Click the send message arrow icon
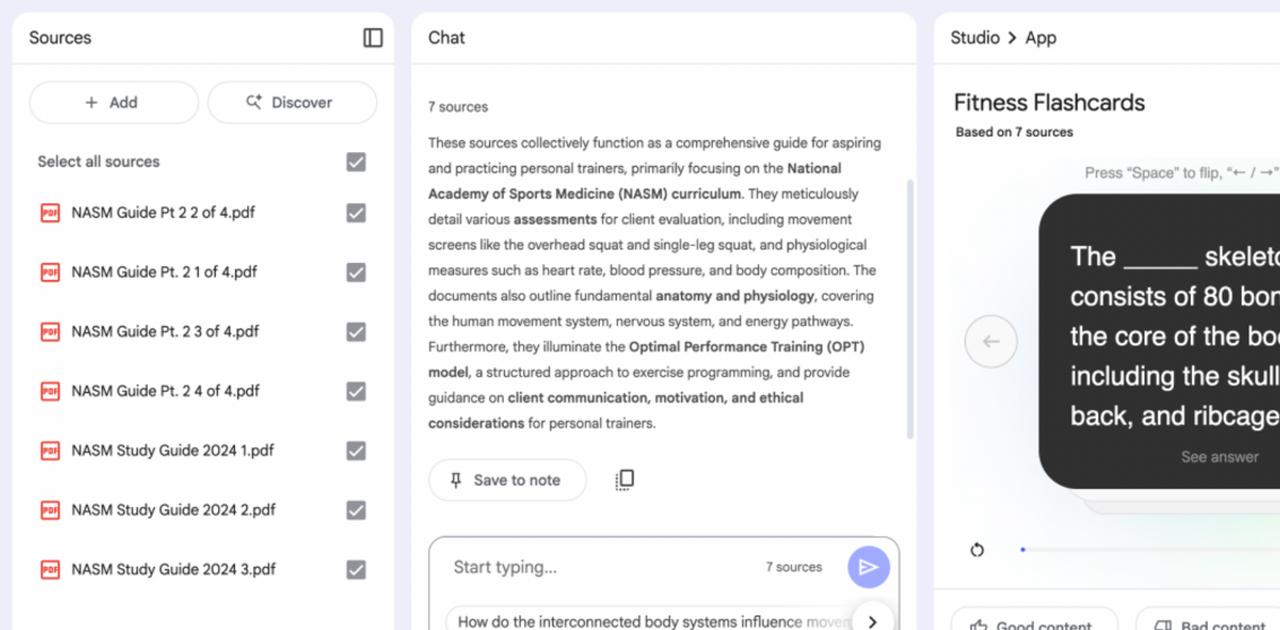The image size is (1280, 630). point(868,567)
